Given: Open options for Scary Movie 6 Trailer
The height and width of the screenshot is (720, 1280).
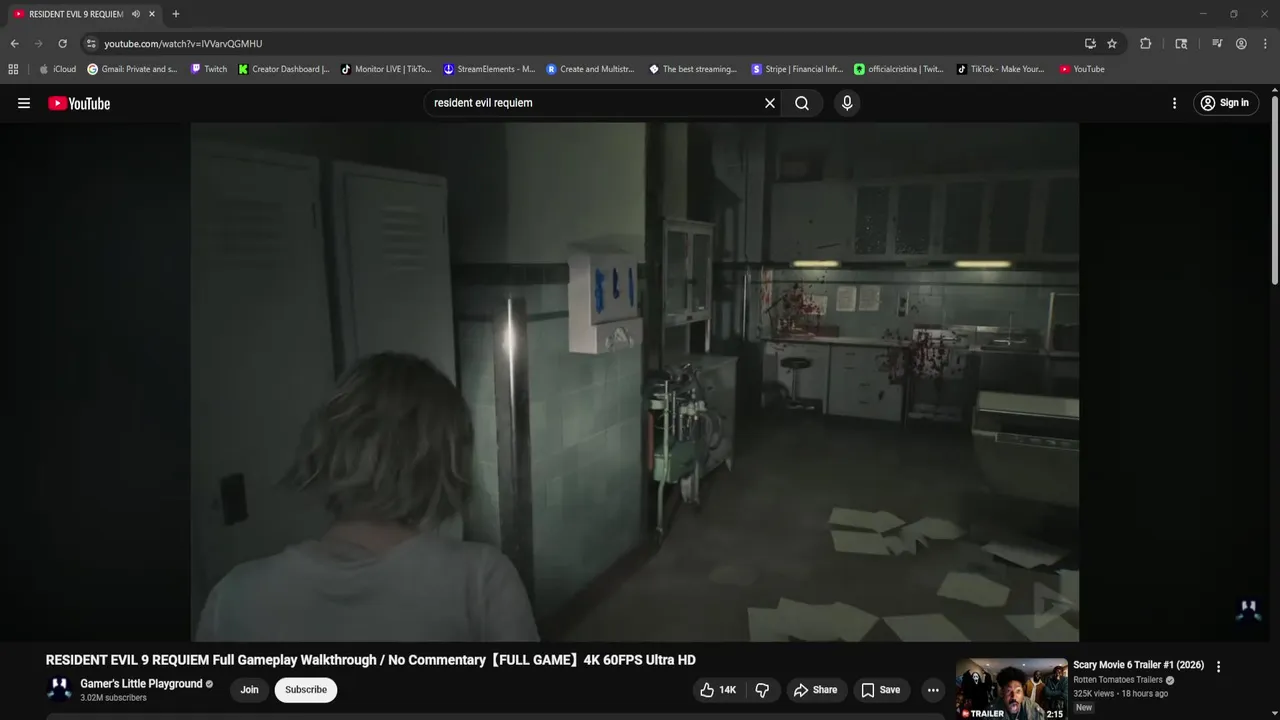Looking at the screenshot, I should point(1218,666).
